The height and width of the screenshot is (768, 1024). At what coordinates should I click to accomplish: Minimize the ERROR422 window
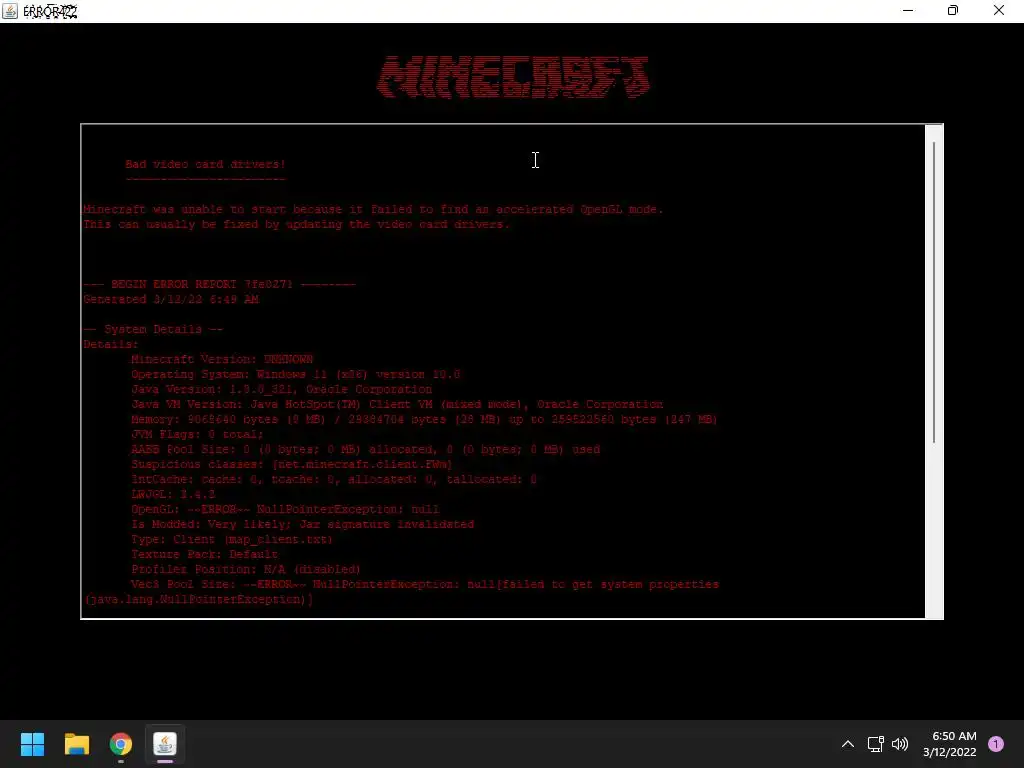pyautogui.click(x=908, y=10)
